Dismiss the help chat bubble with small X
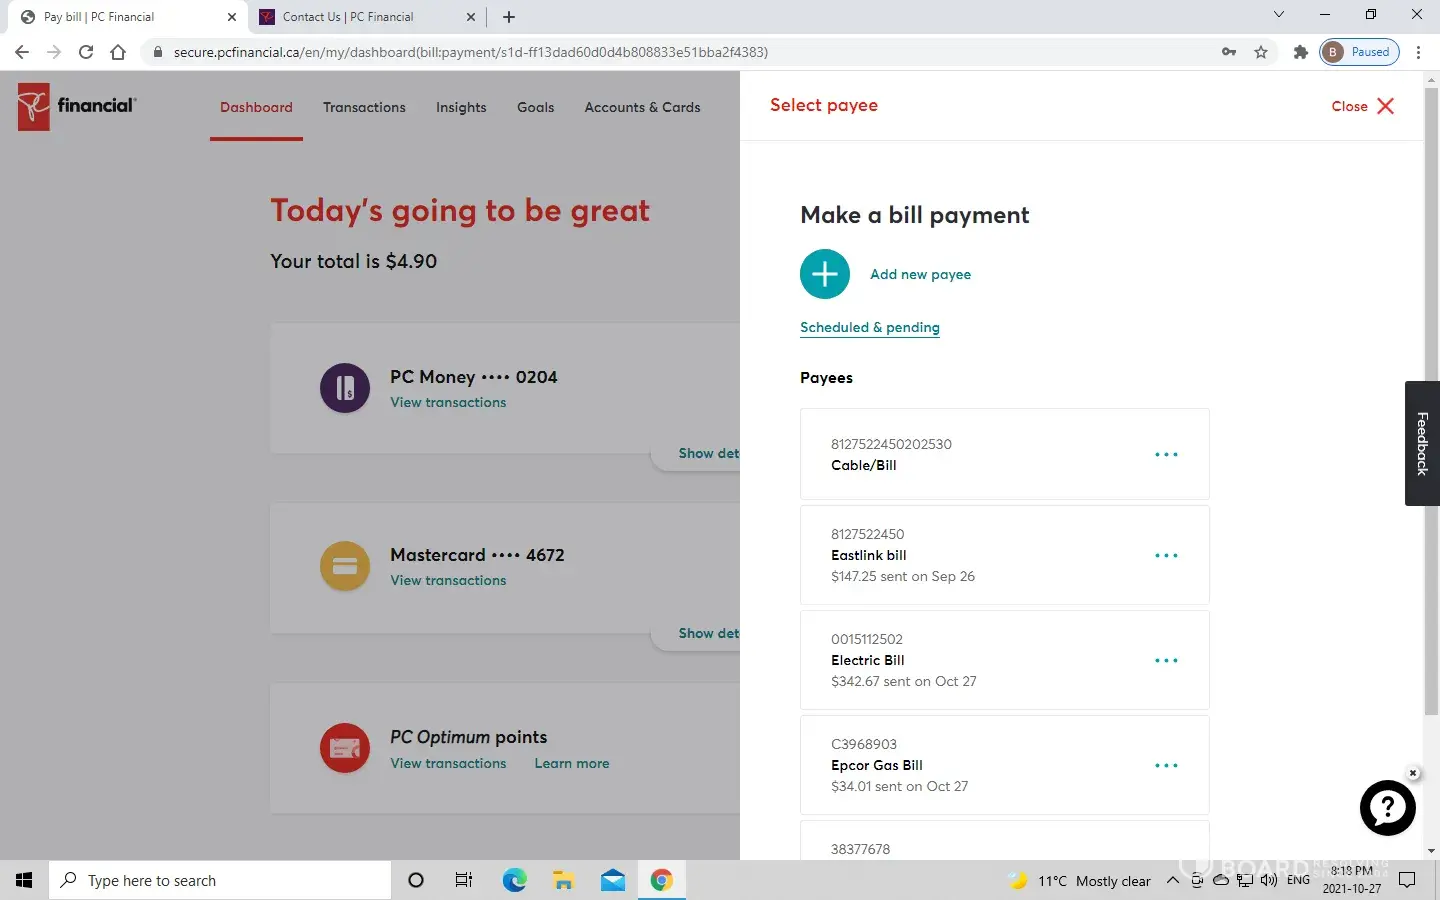 coord(1413,773)
